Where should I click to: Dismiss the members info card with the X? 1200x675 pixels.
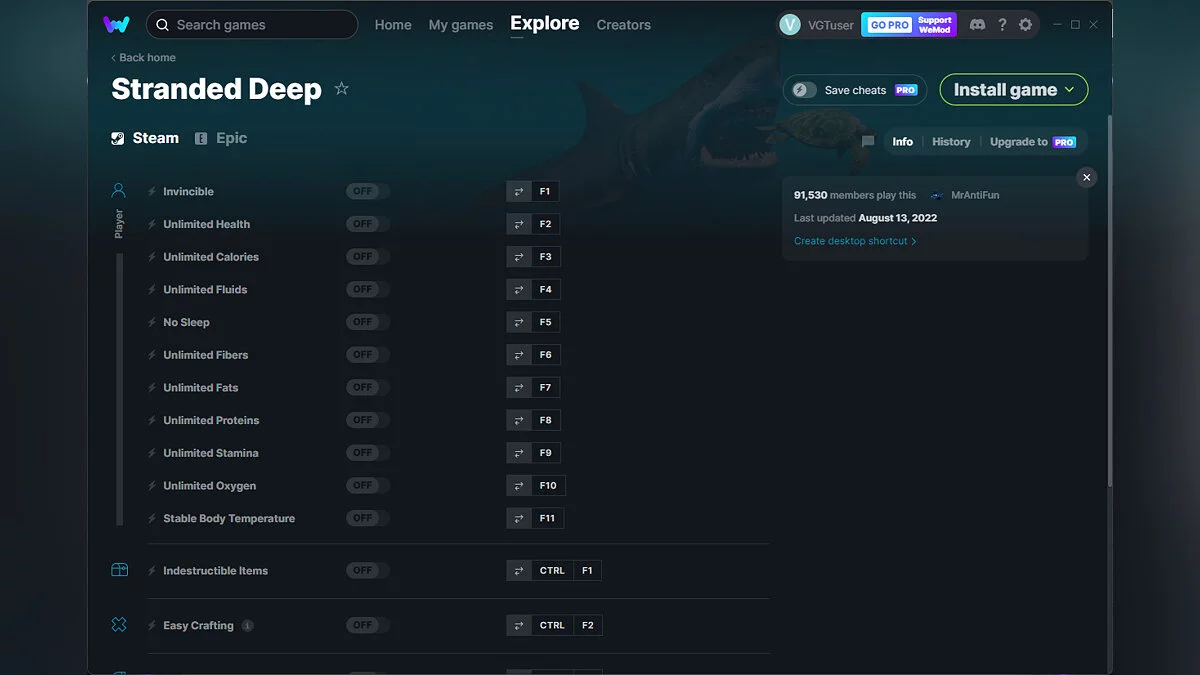[x=1086, y=177]
